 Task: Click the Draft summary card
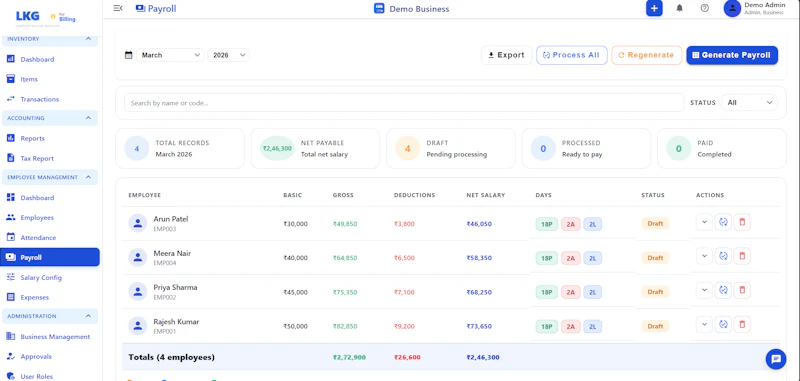tap(451, 148)
